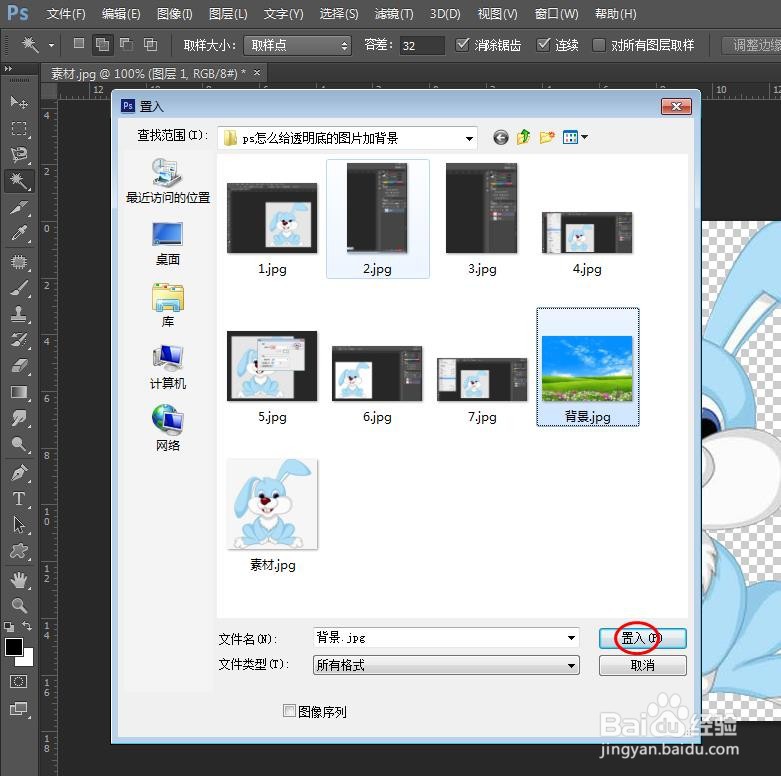Image resolution: width=781 pixels, height=776 pixels.
Task: Close the 素材.jpg document tab
Action: [x=257, y=73]
